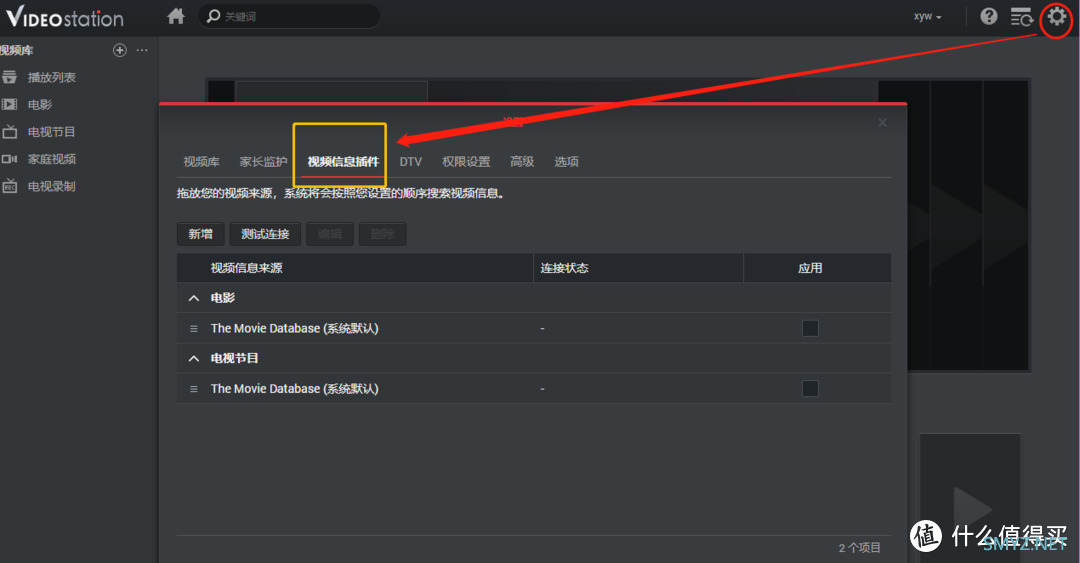Viewport: 1080px width, 563px height.
Task: Collapse the 电视节目 group
Action: (x=194, y=359)
